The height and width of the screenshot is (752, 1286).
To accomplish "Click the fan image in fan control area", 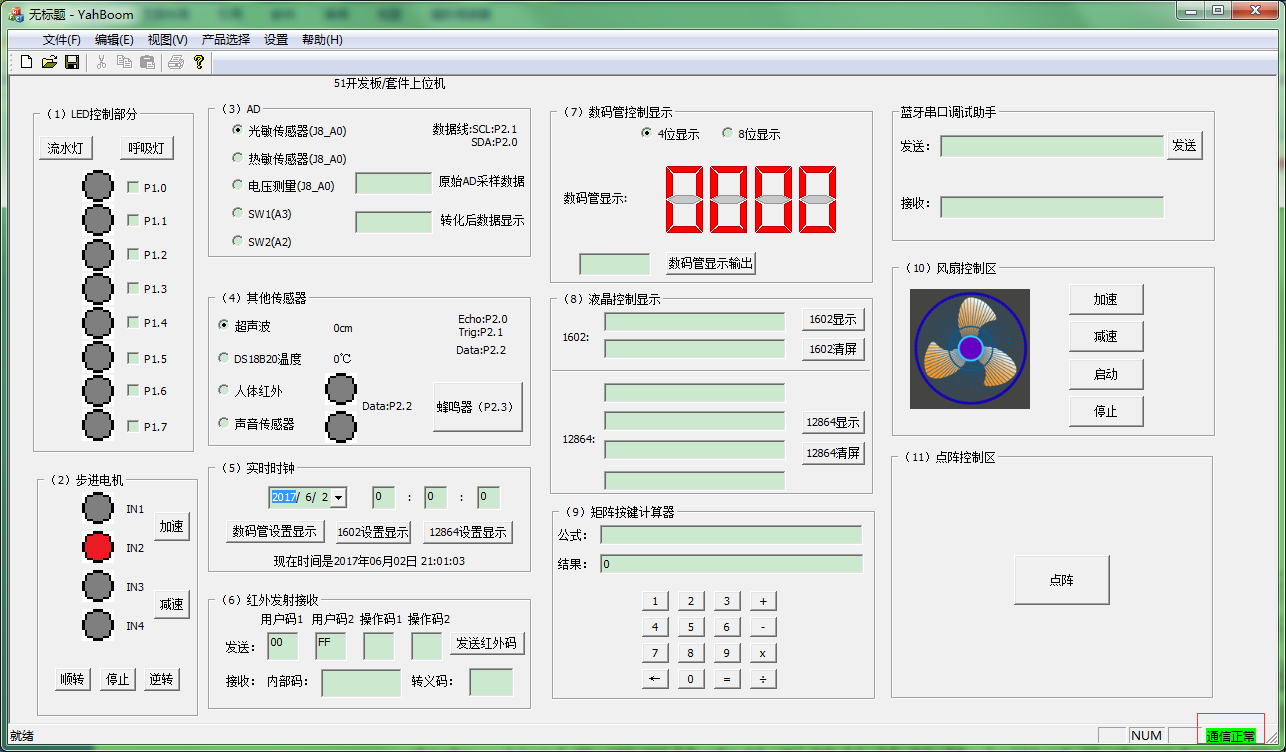I will [x=969, y=348].
